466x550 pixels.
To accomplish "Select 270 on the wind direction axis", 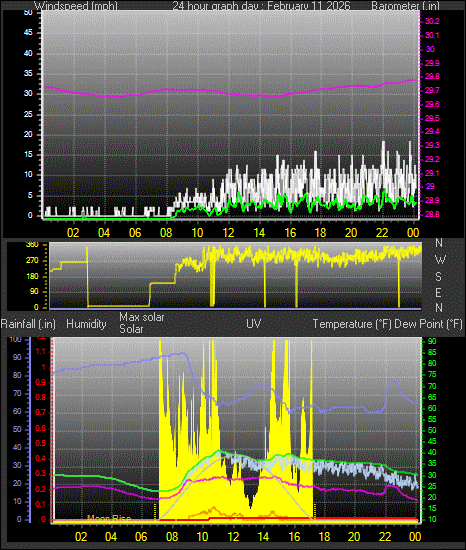I will tap(32, 261).
